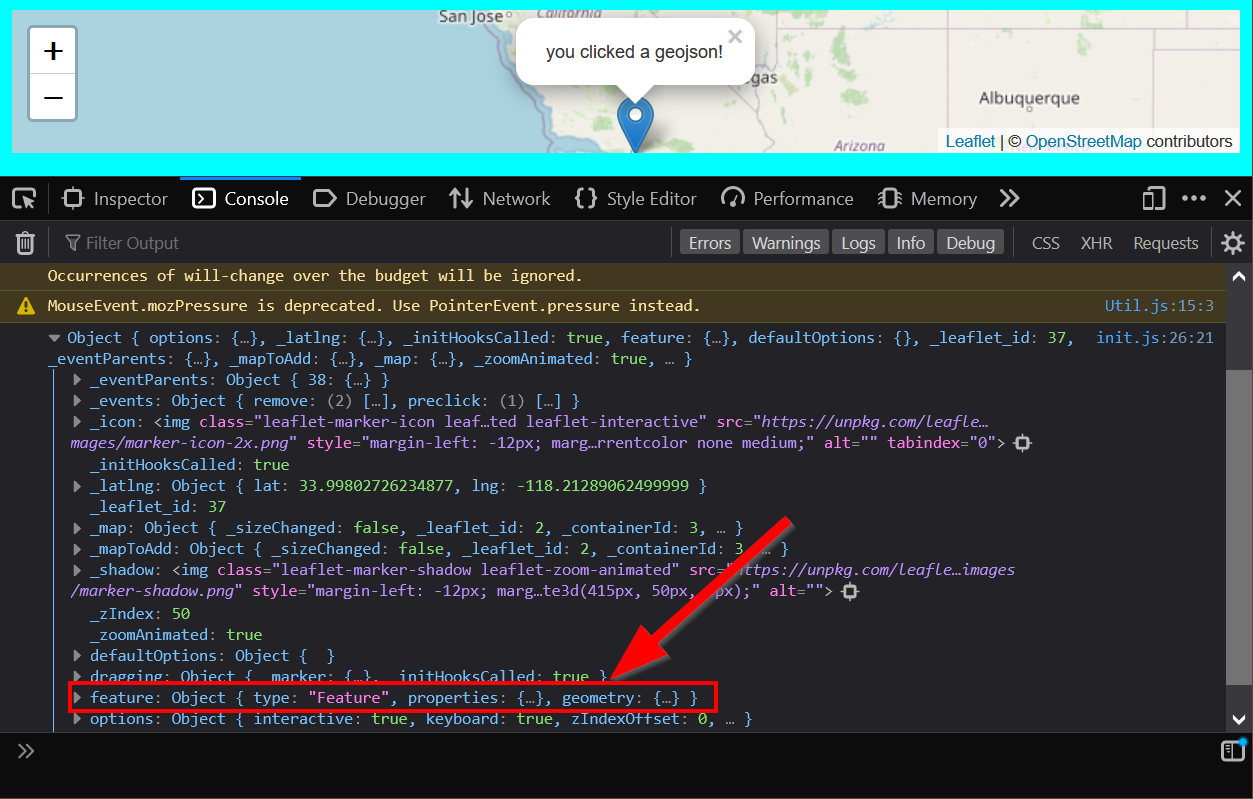
Task: Zoom in on the map
Action: click(53, 51)
